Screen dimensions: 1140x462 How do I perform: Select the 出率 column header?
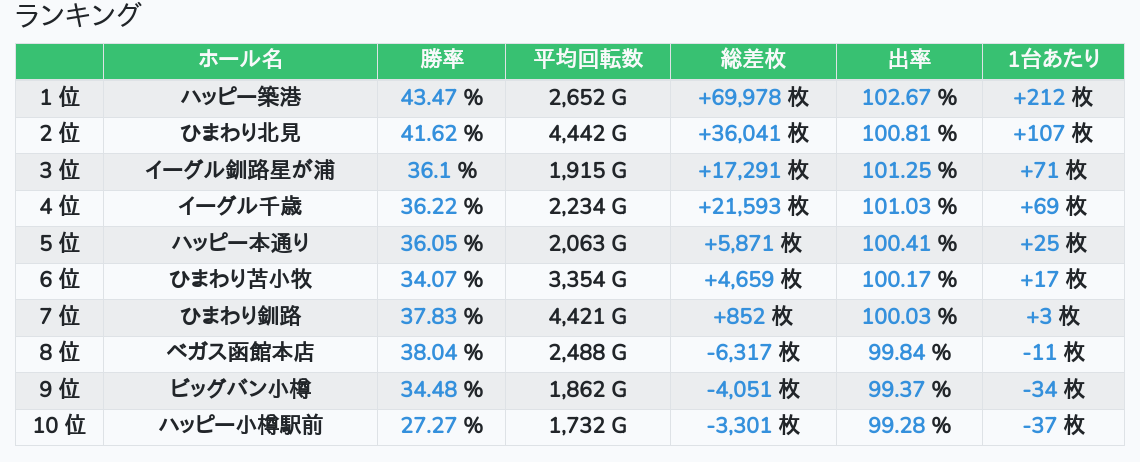(909, 60)
